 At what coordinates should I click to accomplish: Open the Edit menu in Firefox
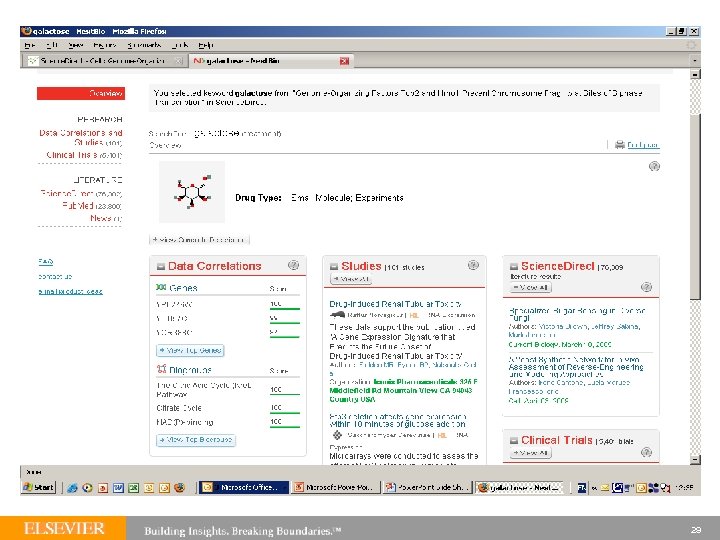coord(51,45)
